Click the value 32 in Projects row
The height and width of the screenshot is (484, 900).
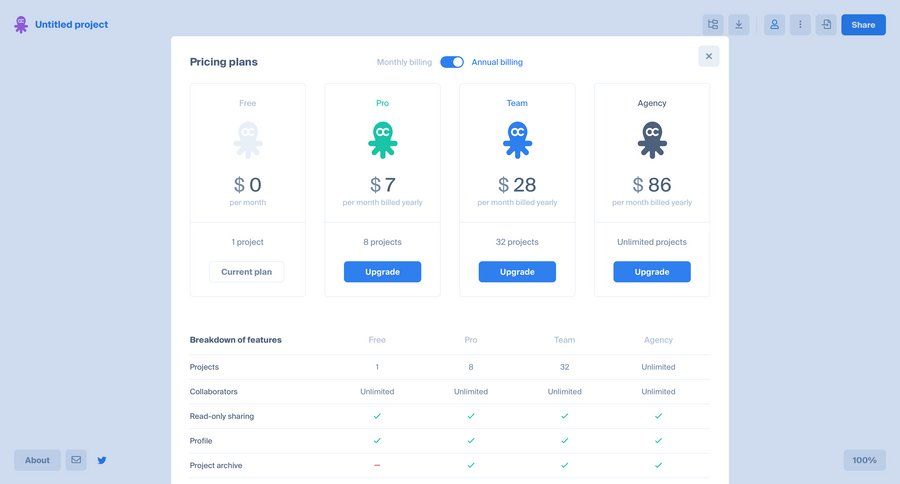tap(565, 367)
